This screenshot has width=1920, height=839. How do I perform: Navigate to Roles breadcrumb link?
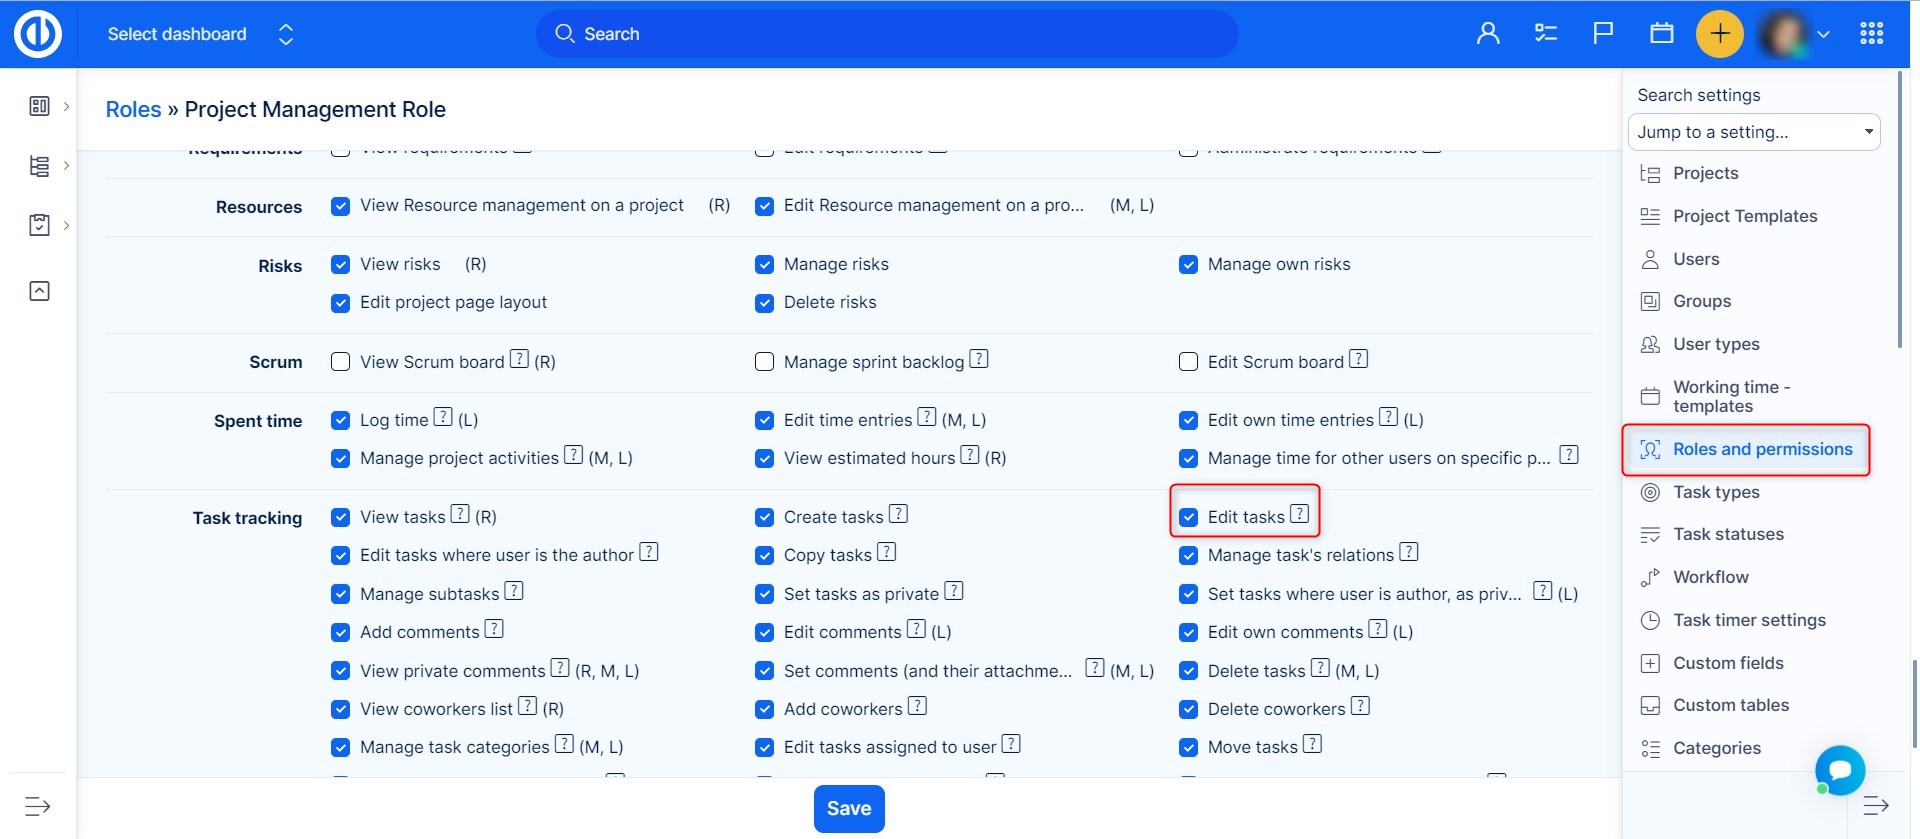pos(133,110)
